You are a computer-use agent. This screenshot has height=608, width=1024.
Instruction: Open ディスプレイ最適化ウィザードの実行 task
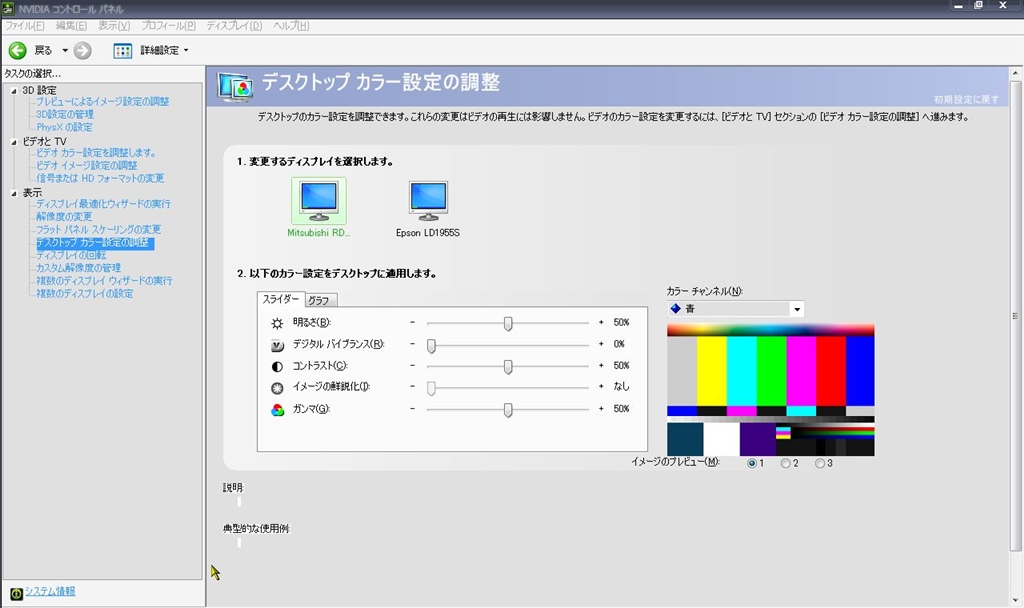pyautogui.click(x=103, y=204)
